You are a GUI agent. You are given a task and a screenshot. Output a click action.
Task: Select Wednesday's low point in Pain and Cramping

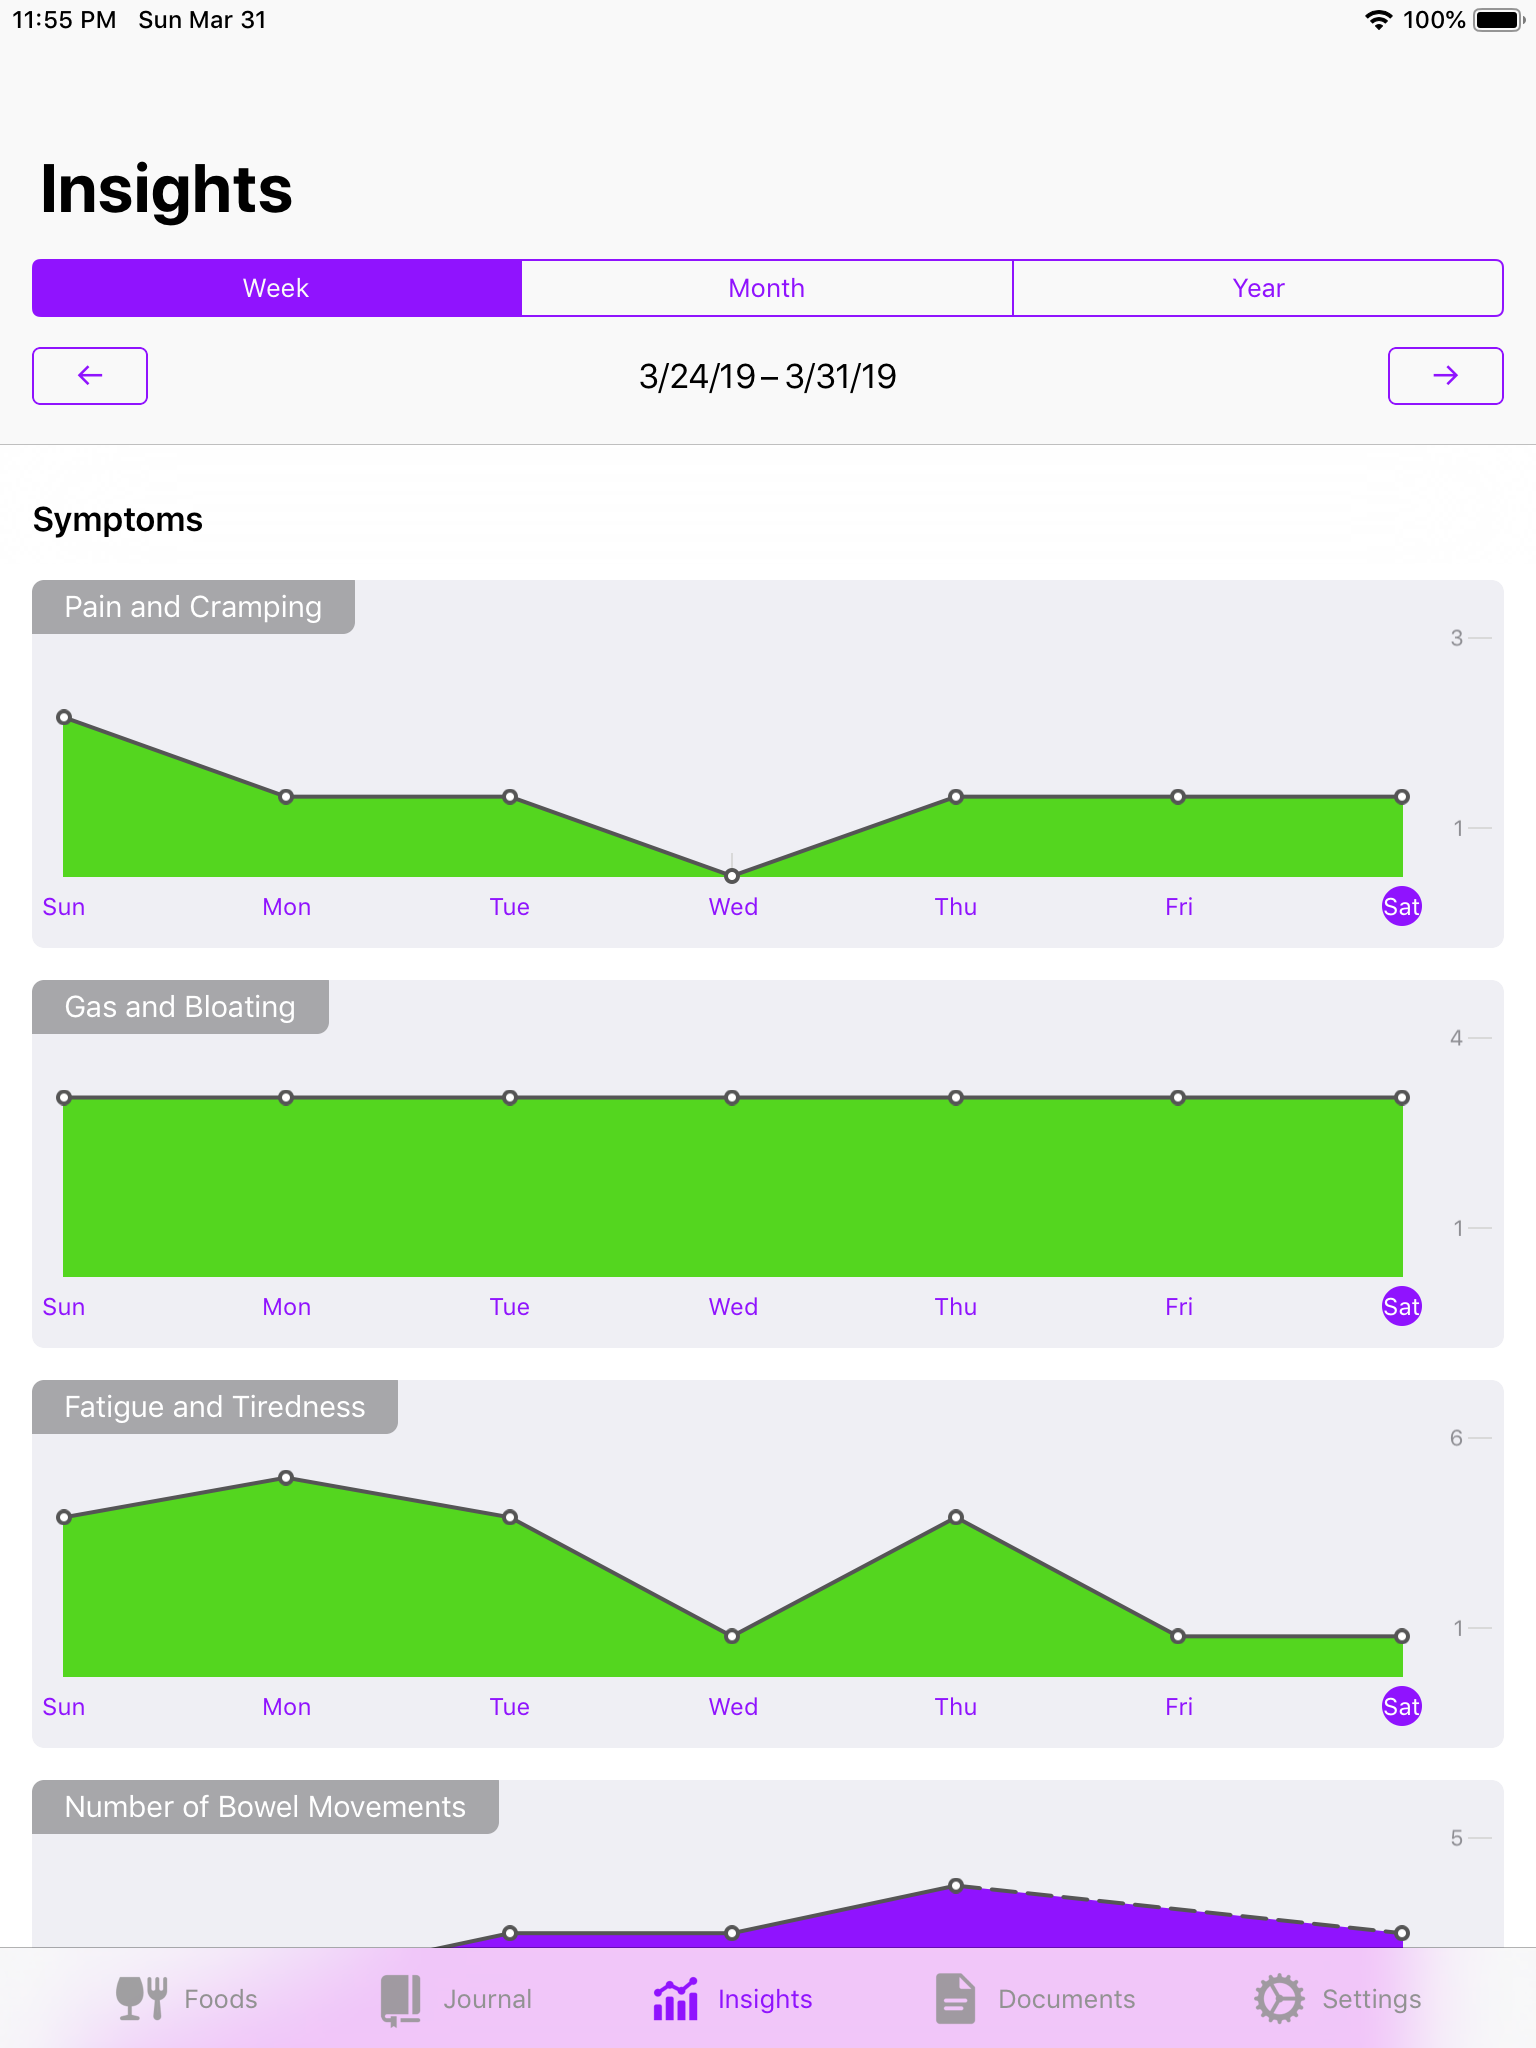pos(732,876)
